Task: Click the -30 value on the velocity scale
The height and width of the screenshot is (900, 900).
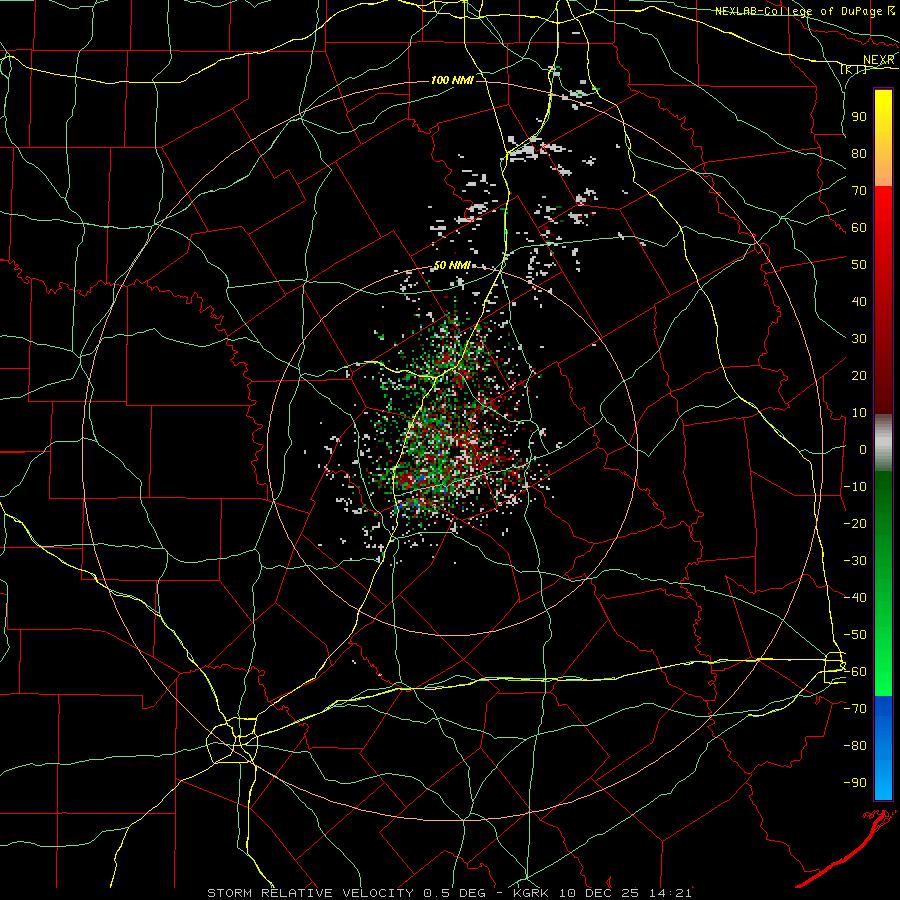Action: pos(855,561)
